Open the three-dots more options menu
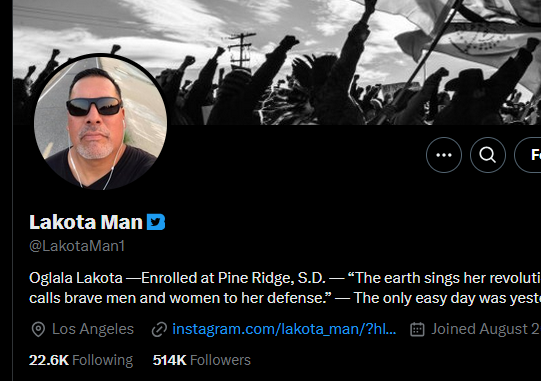Viewport: 541px width, 381px height. [x=444, y=155]
